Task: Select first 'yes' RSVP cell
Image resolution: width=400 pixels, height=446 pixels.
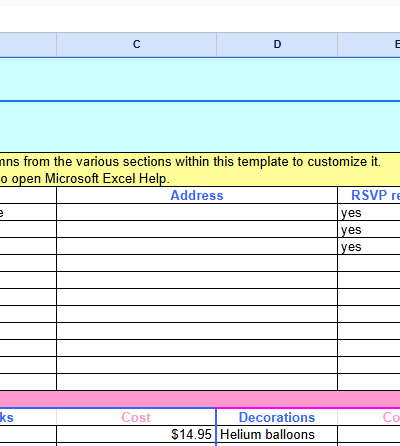Action: pos(369,212)
